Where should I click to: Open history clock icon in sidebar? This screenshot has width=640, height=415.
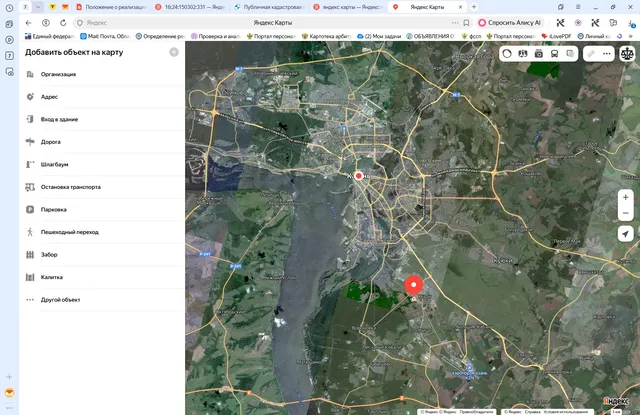9,8
